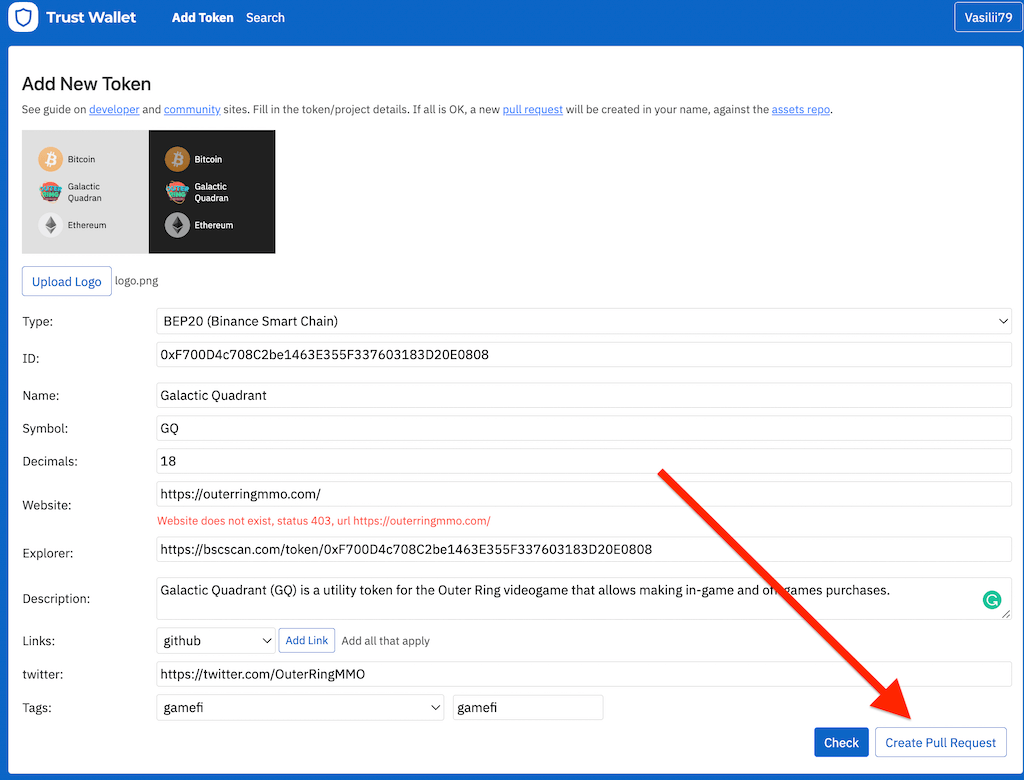Click the Ethereum icon in light preview
The image size is (1024, 780).
coord(51,224)
